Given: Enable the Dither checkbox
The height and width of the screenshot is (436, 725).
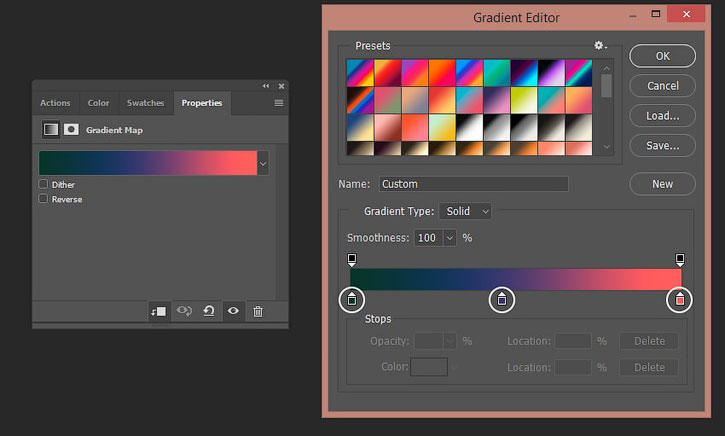Looking at the screenshot, I should (x=43, y=184).
